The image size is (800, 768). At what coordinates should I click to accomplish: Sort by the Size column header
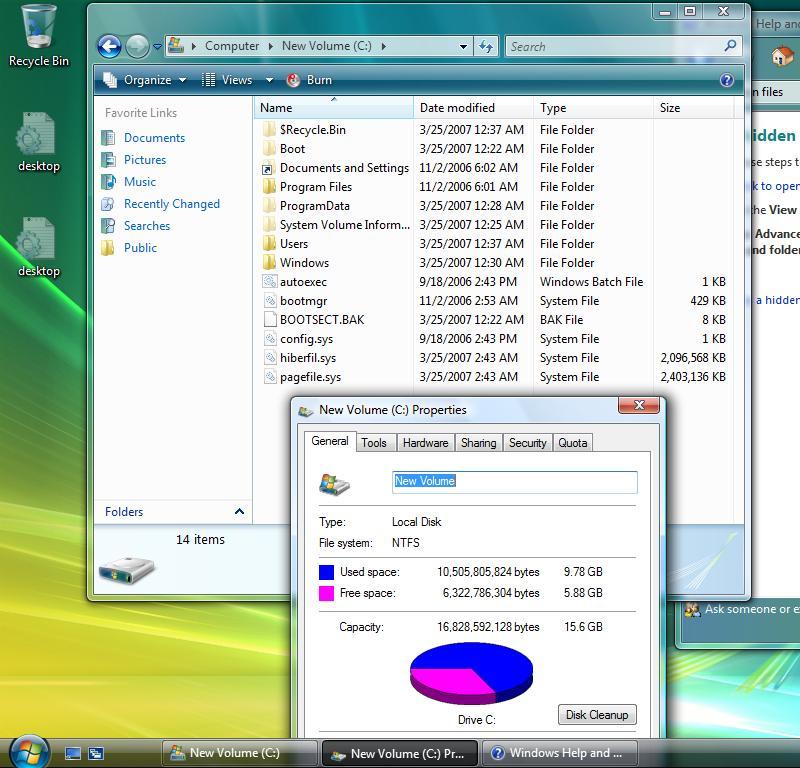tap(693, 108)
